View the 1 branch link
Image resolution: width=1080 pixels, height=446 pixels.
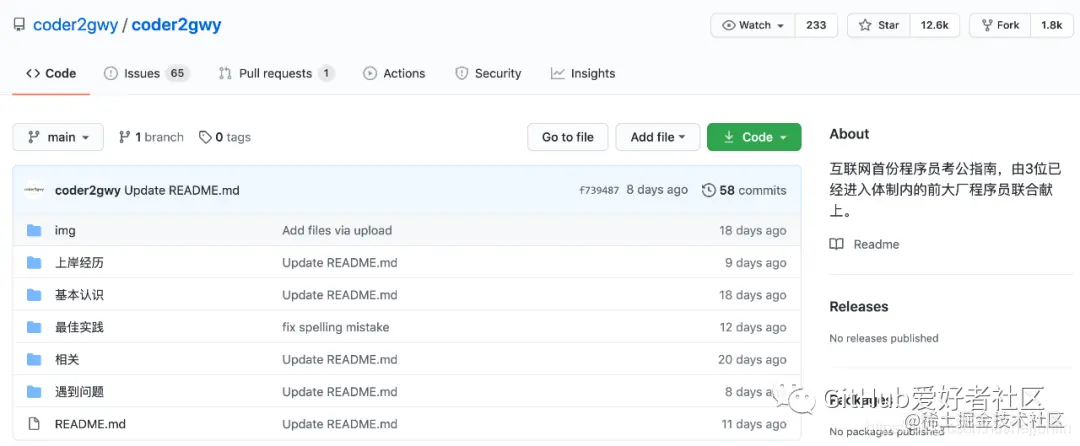pos(151,137)
